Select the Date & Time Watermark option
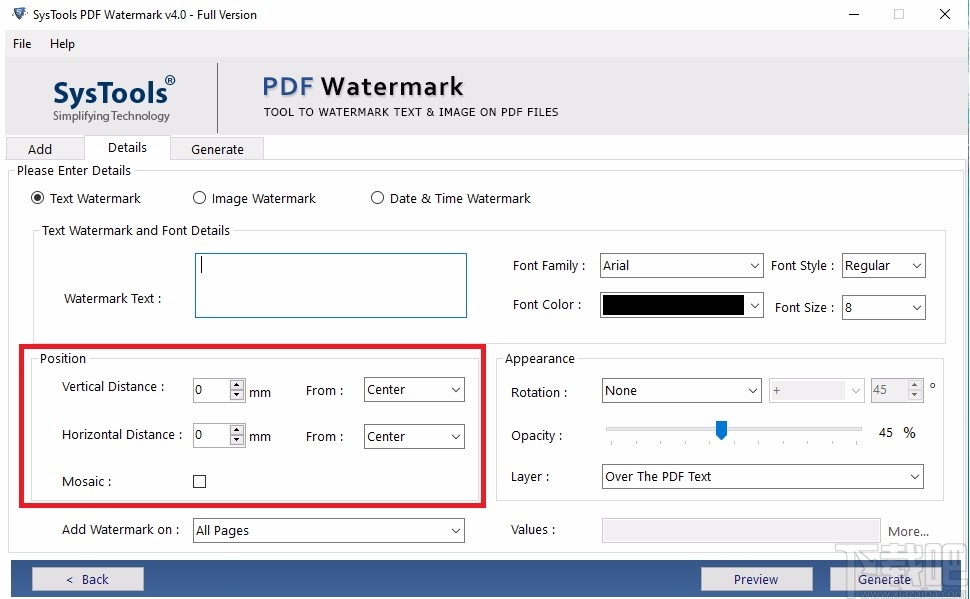This screenshot has height=599, width=970. pos(377,198)
